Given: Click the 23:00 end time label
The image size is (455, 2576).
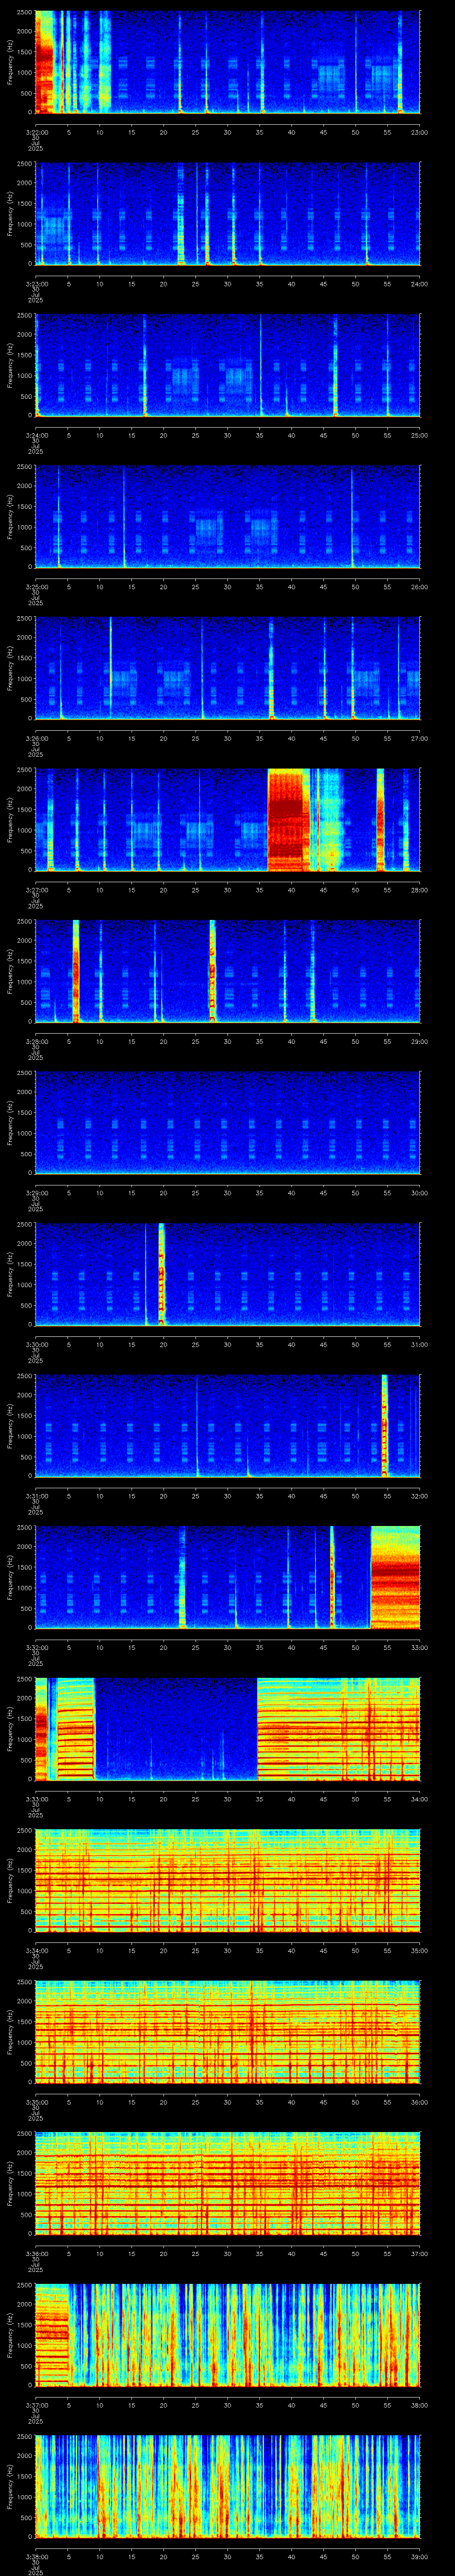Looking at the screenshot, I should (x=419, y=132).
